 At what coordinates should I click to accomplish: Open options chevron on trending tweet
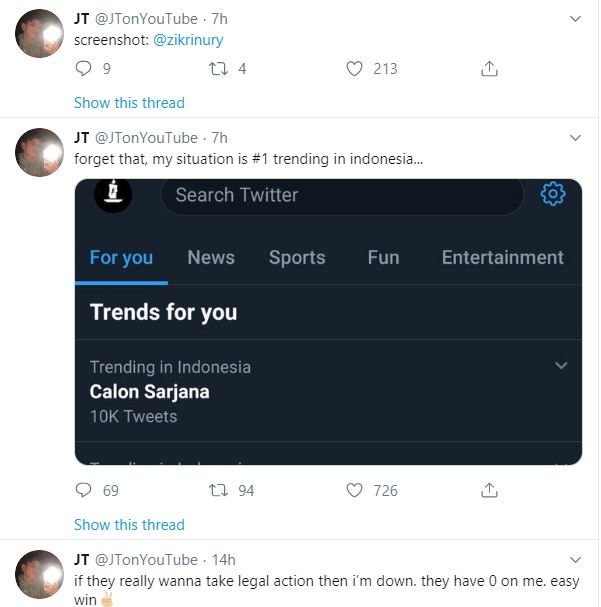point(575,138)
